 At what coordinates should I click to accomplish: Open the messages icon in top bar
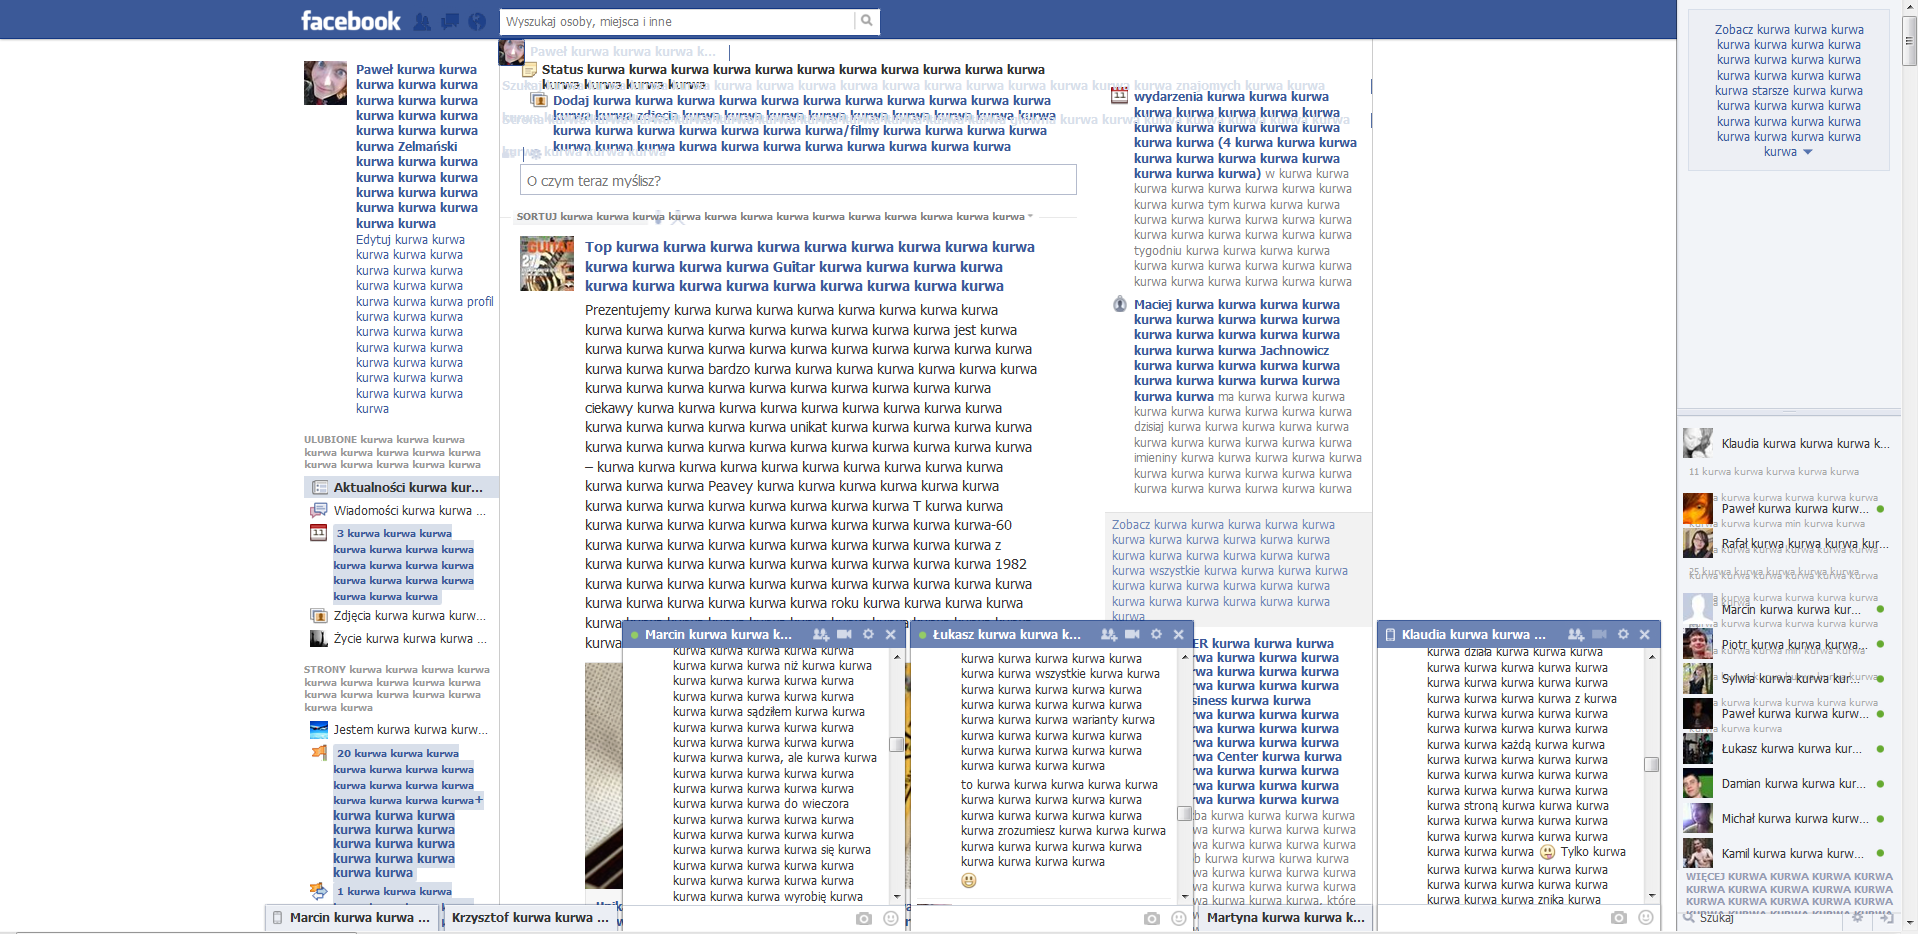pos(450,21)
